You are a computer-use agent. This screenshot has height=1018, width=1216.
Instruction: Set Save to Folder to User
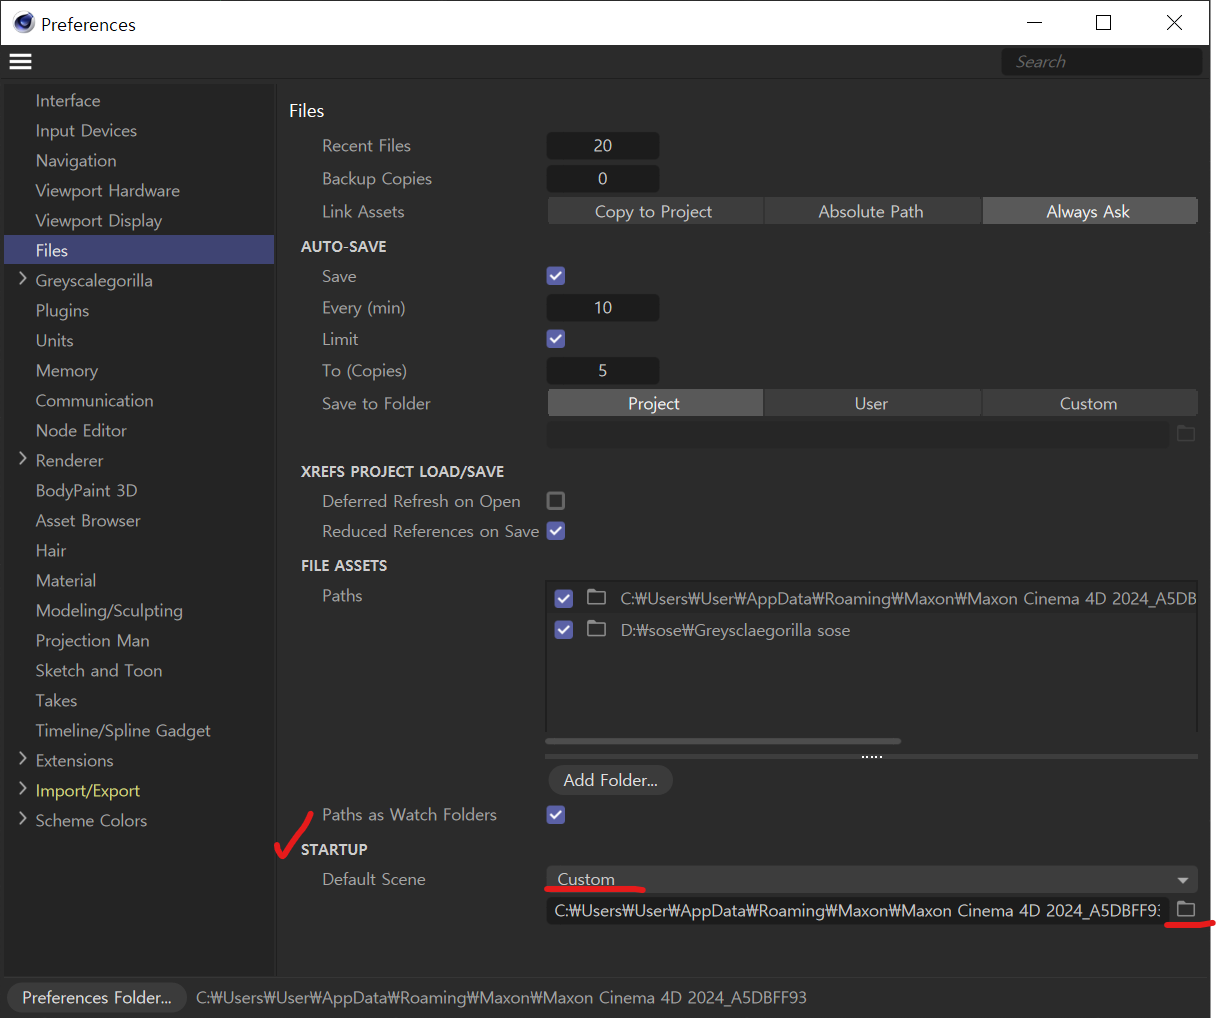[x=871, y=403]
